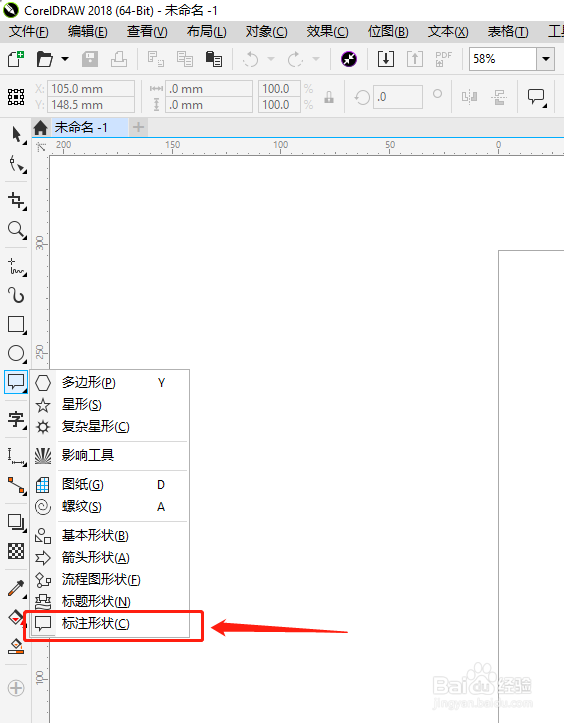
Task: Select the Text tool 字
Action: point(17,419)
